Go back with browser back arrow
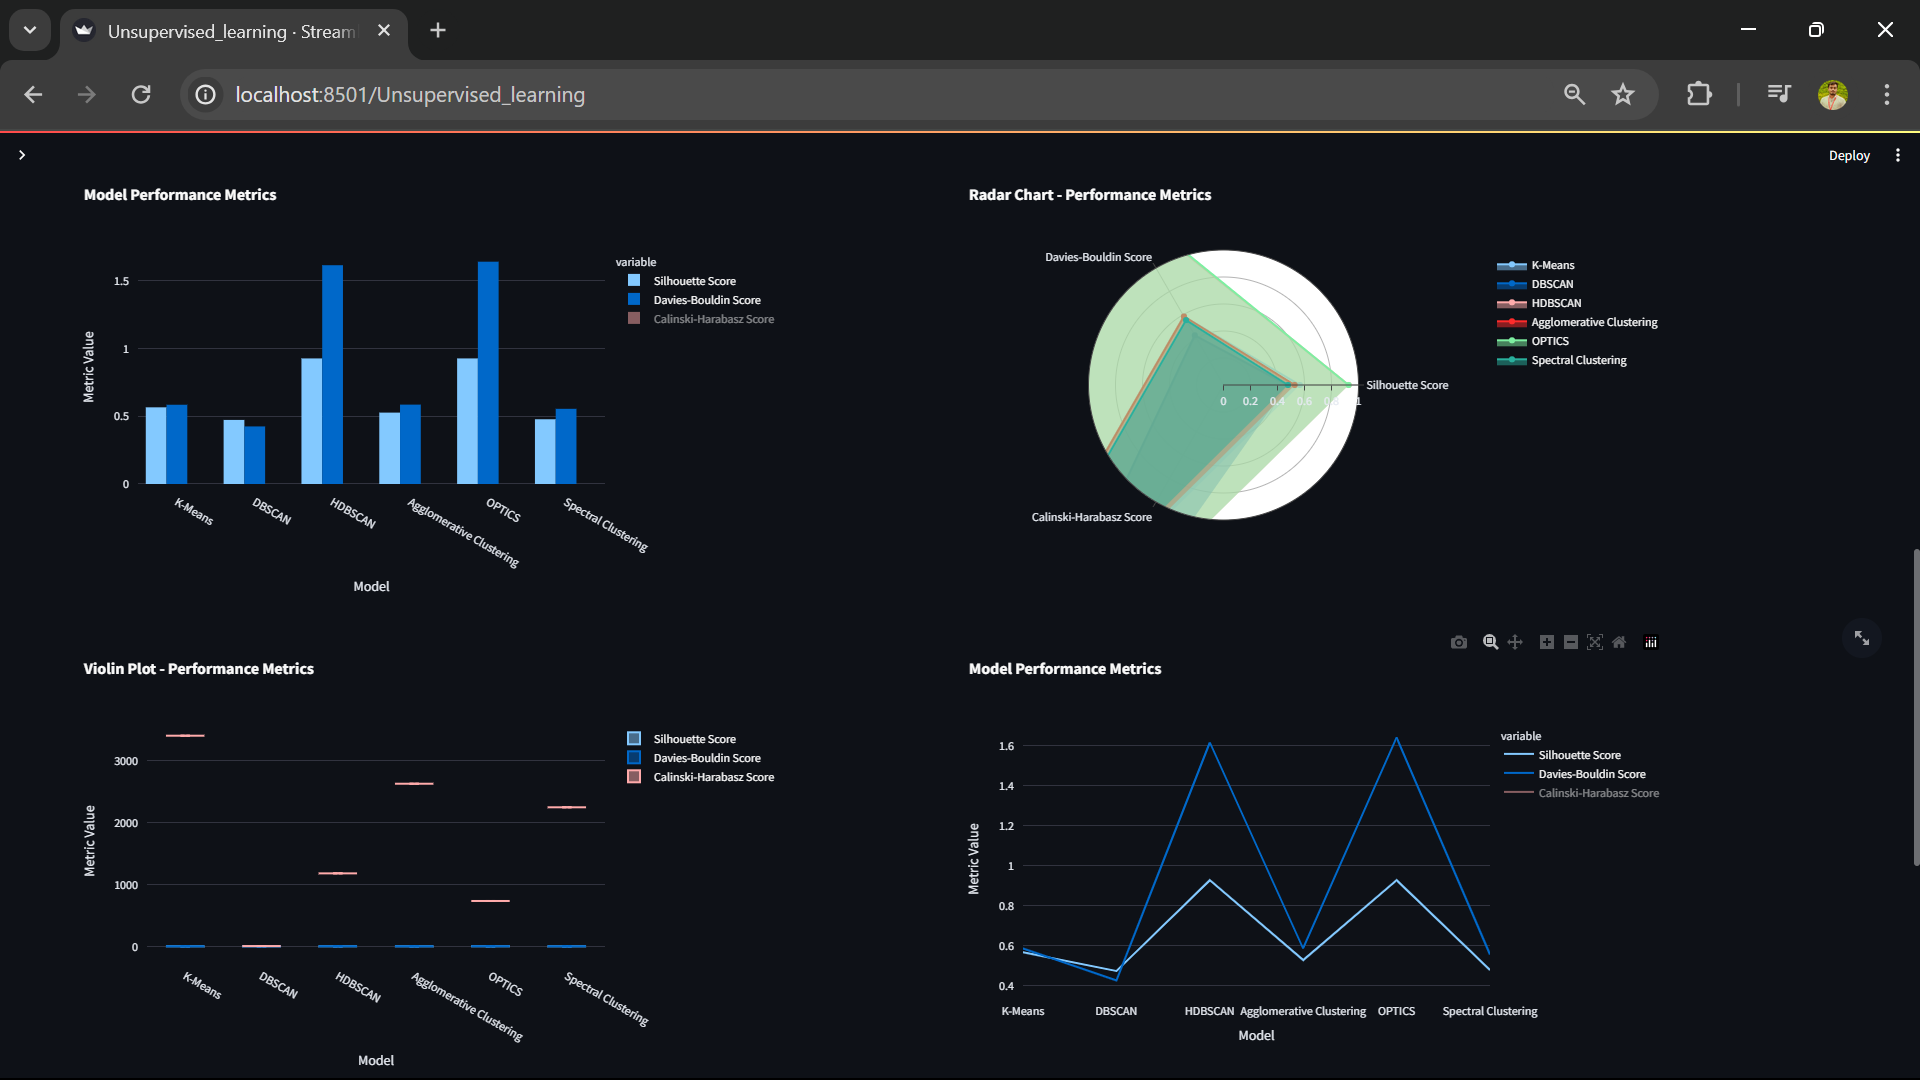Viewport: 1920px width, 1080px height. tap(33, 94)
